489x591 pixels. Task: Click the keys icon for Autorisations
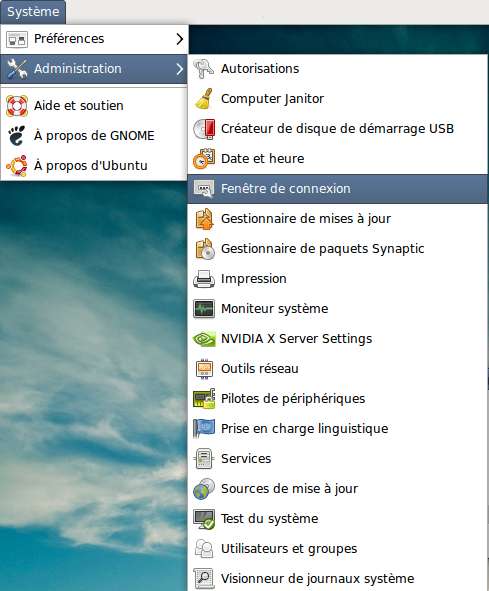click(x=204, y=69)
